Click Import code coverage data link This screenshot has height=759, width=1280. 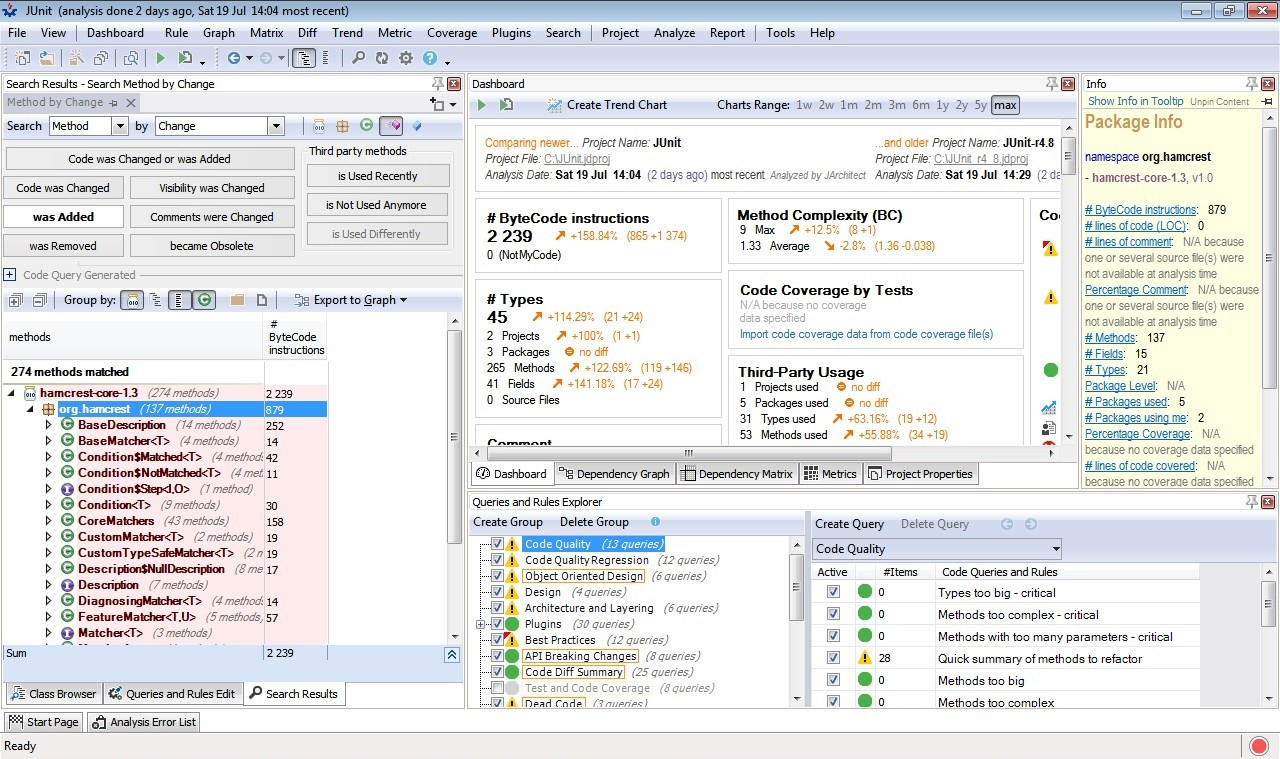pos(866,334)
